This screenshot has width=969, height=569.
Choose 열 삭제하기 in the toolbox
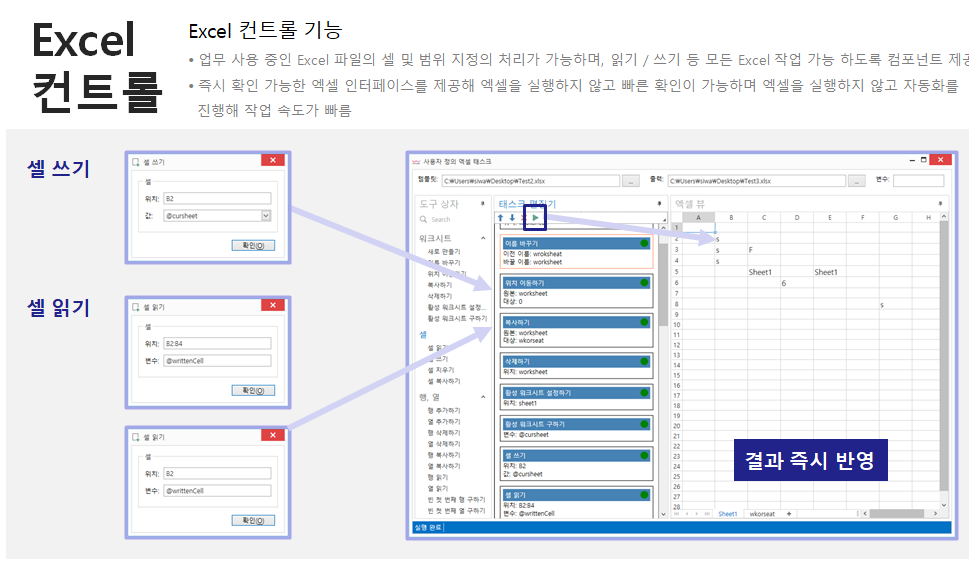[x=444, y=444]
